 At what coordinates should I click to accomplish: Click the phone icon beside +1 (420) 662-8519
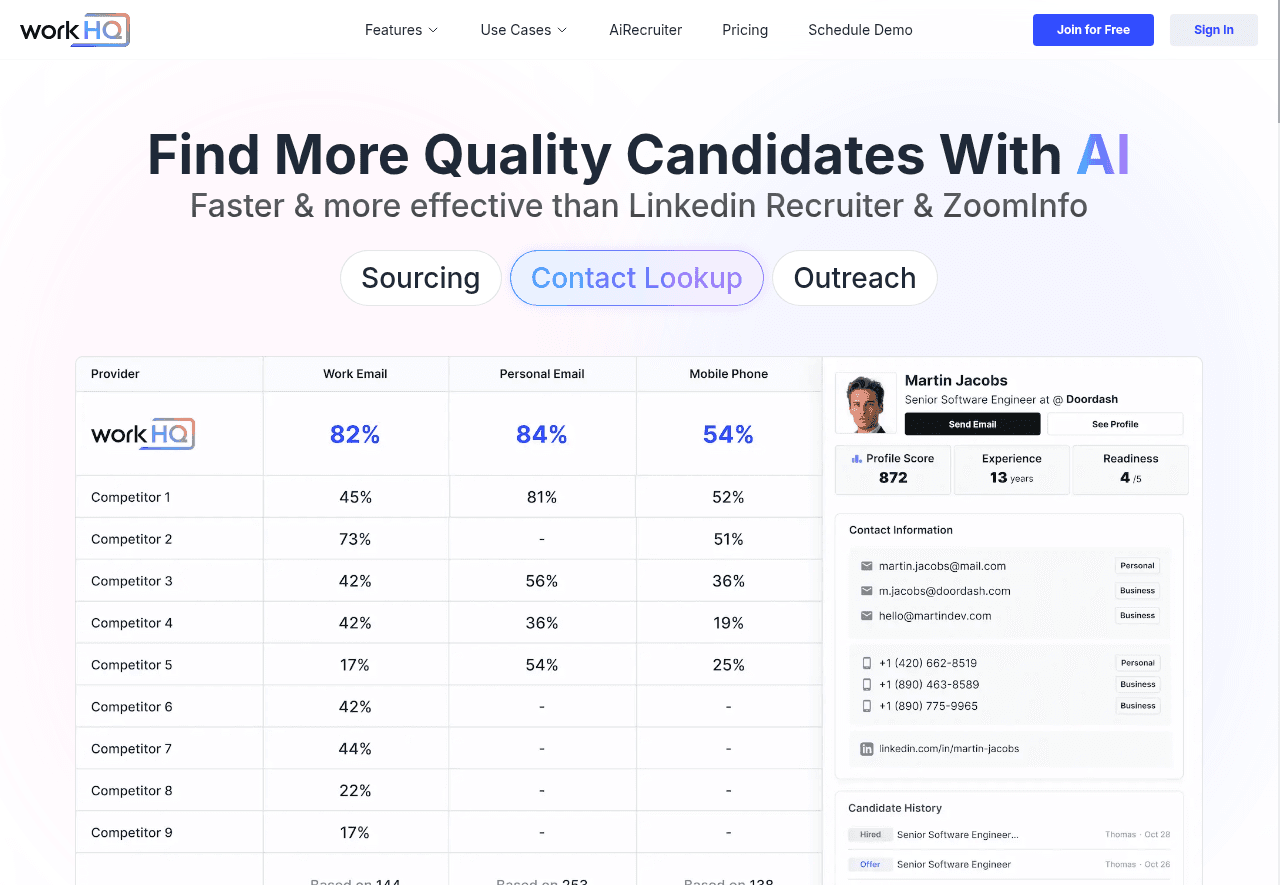867,663
